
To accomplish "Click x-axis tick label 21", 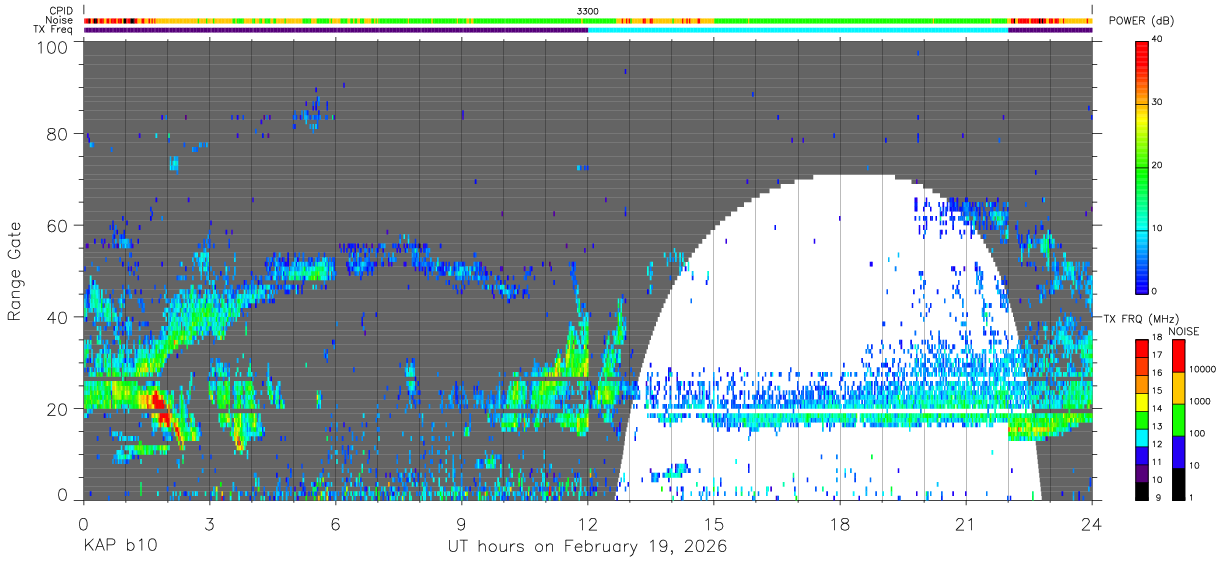I will click(966, 523).
